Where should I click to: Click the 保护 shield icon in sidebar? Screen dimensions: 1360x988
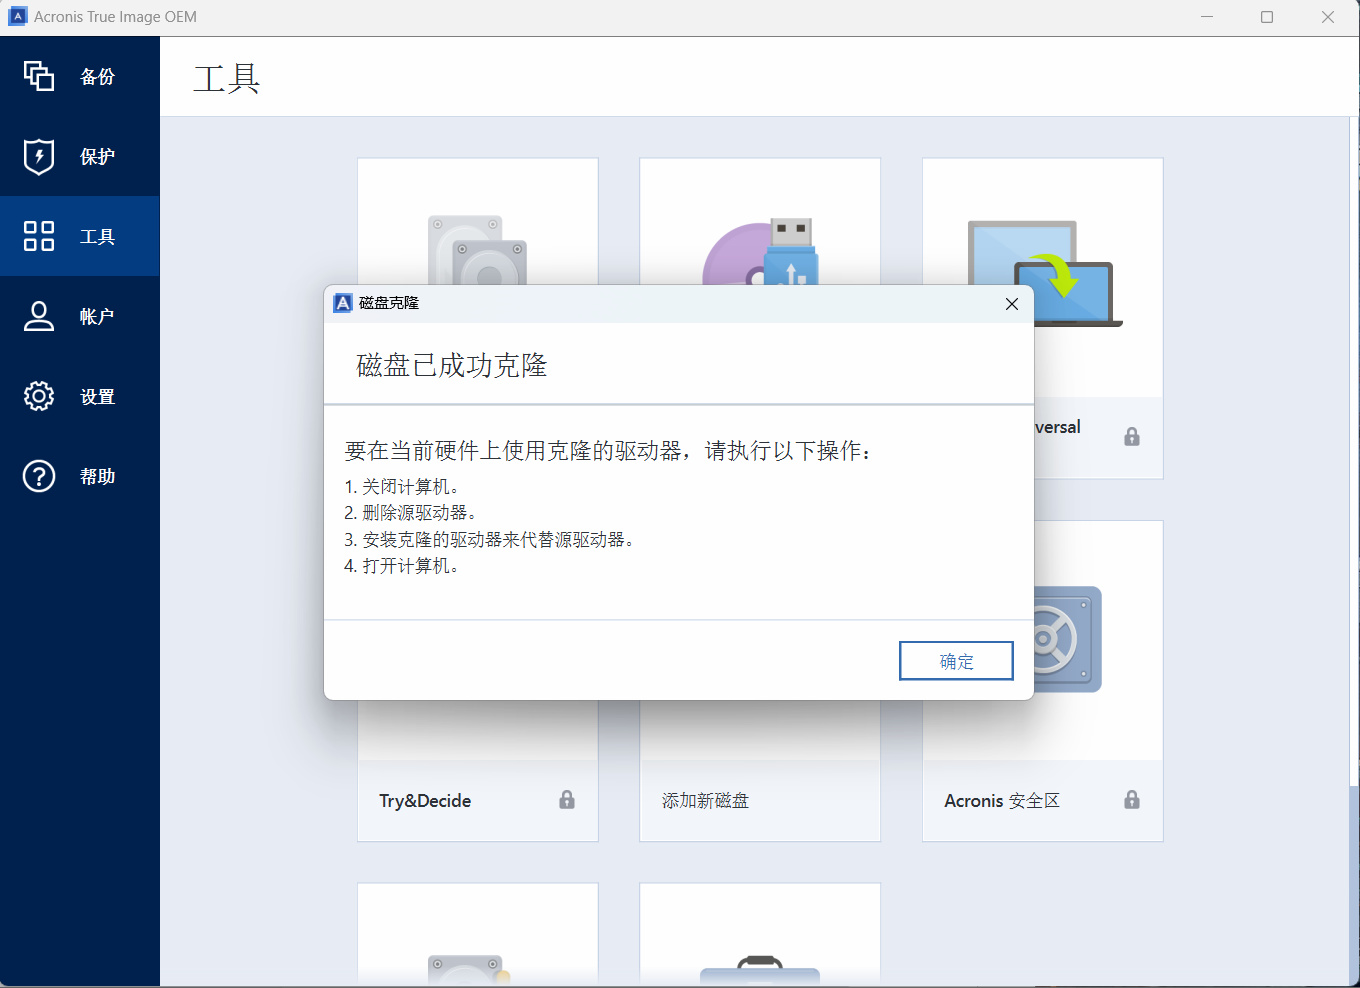pos(39,156)
